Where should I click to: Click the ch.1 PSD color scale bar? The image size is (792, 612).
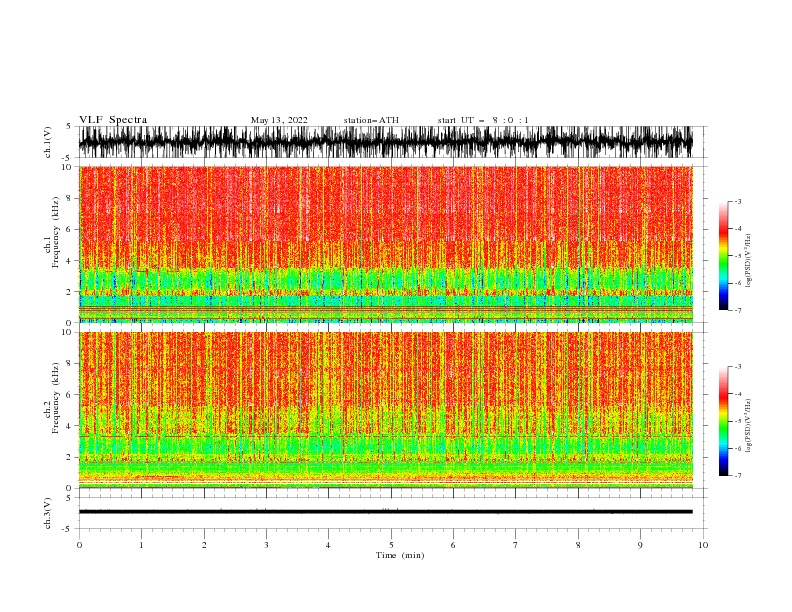click(723, 256)
